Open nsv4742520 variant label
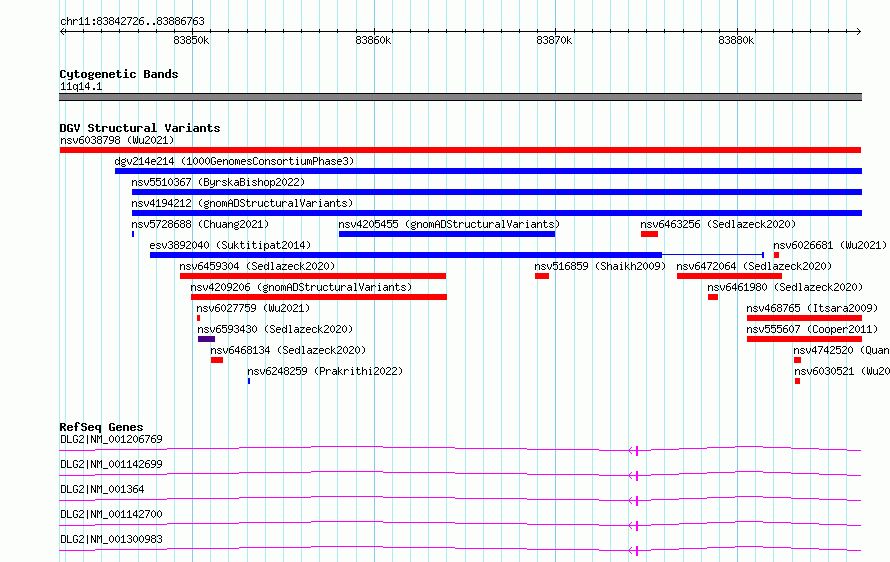 [x=841, y=350]
